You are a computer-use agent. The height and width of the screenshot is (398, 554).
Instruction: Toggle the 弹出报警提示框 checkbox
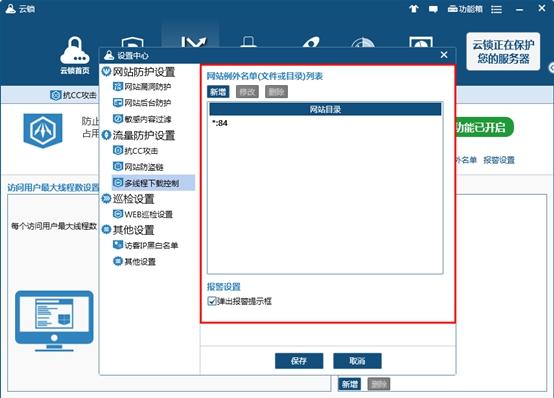[212, 301]
